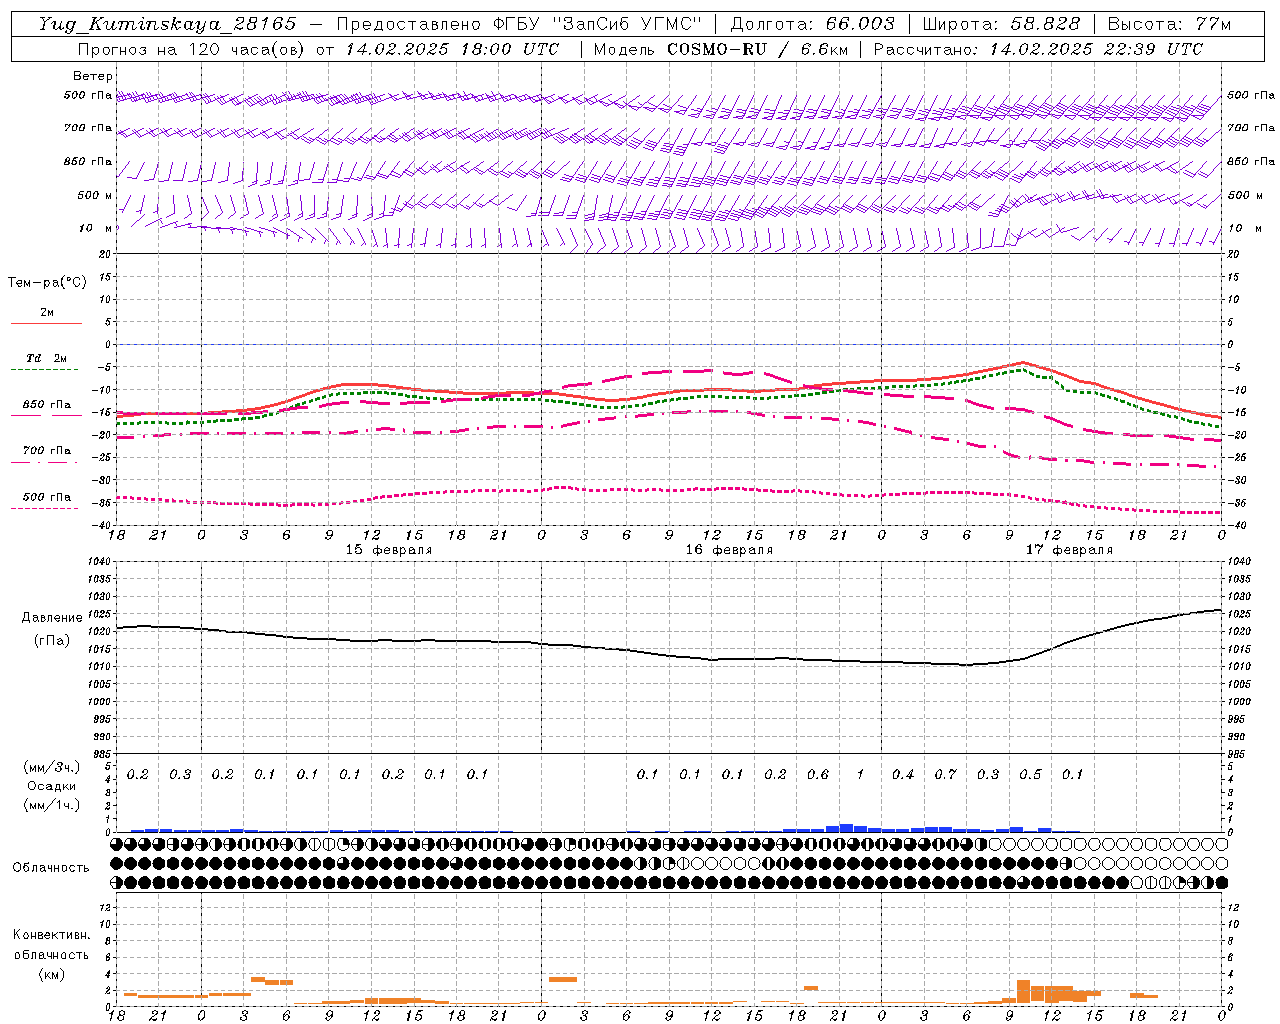Click the Высота: 77м header entry

[1169, 24]
